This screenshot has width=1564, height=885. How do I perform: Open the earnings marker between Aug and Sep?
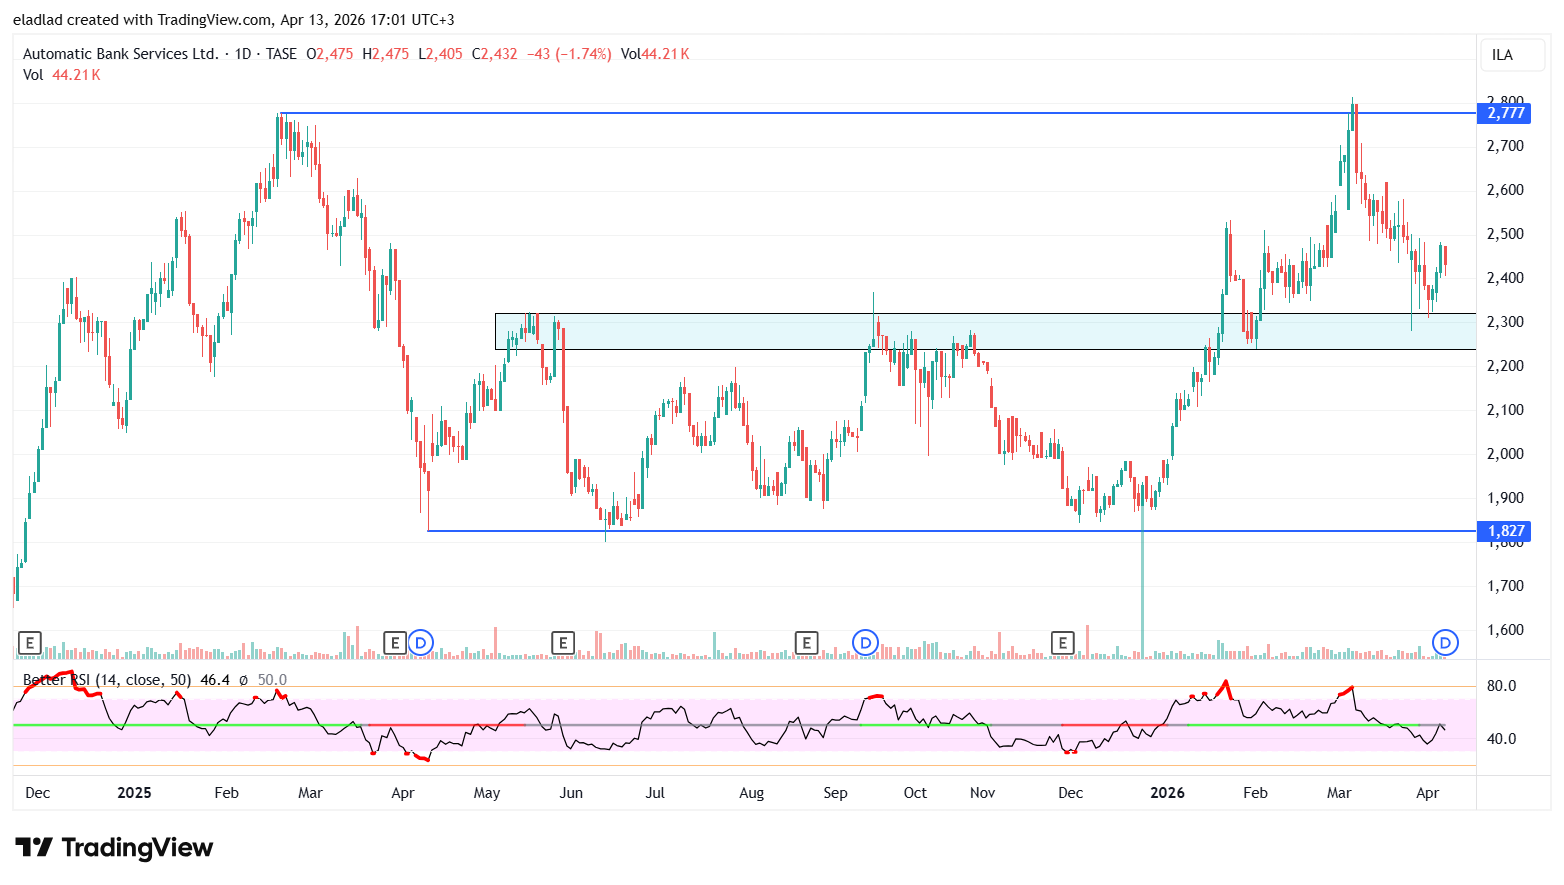click(x=806, y=643)
